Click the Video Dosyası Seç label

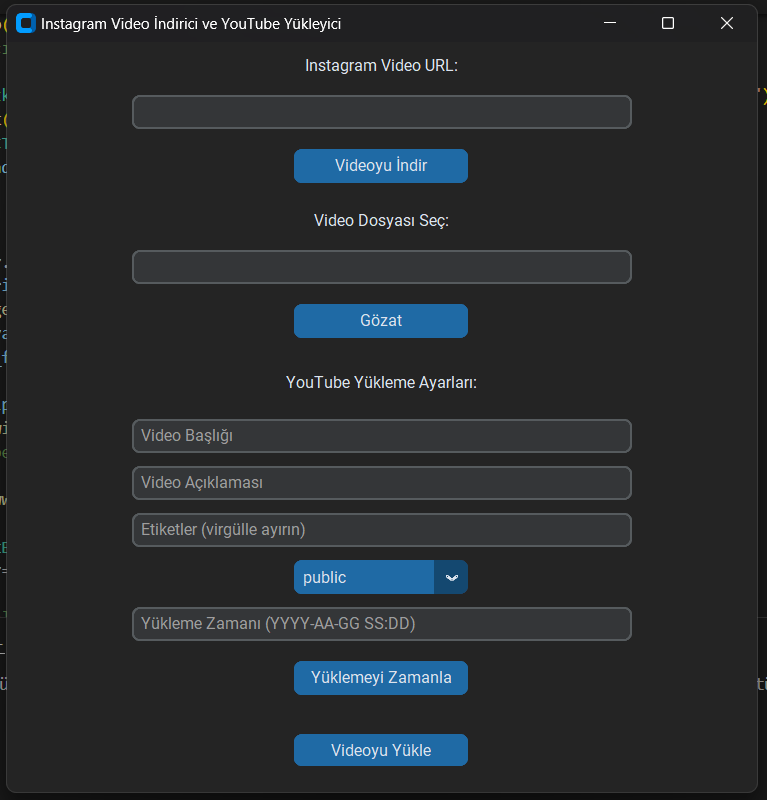(381, 220)
